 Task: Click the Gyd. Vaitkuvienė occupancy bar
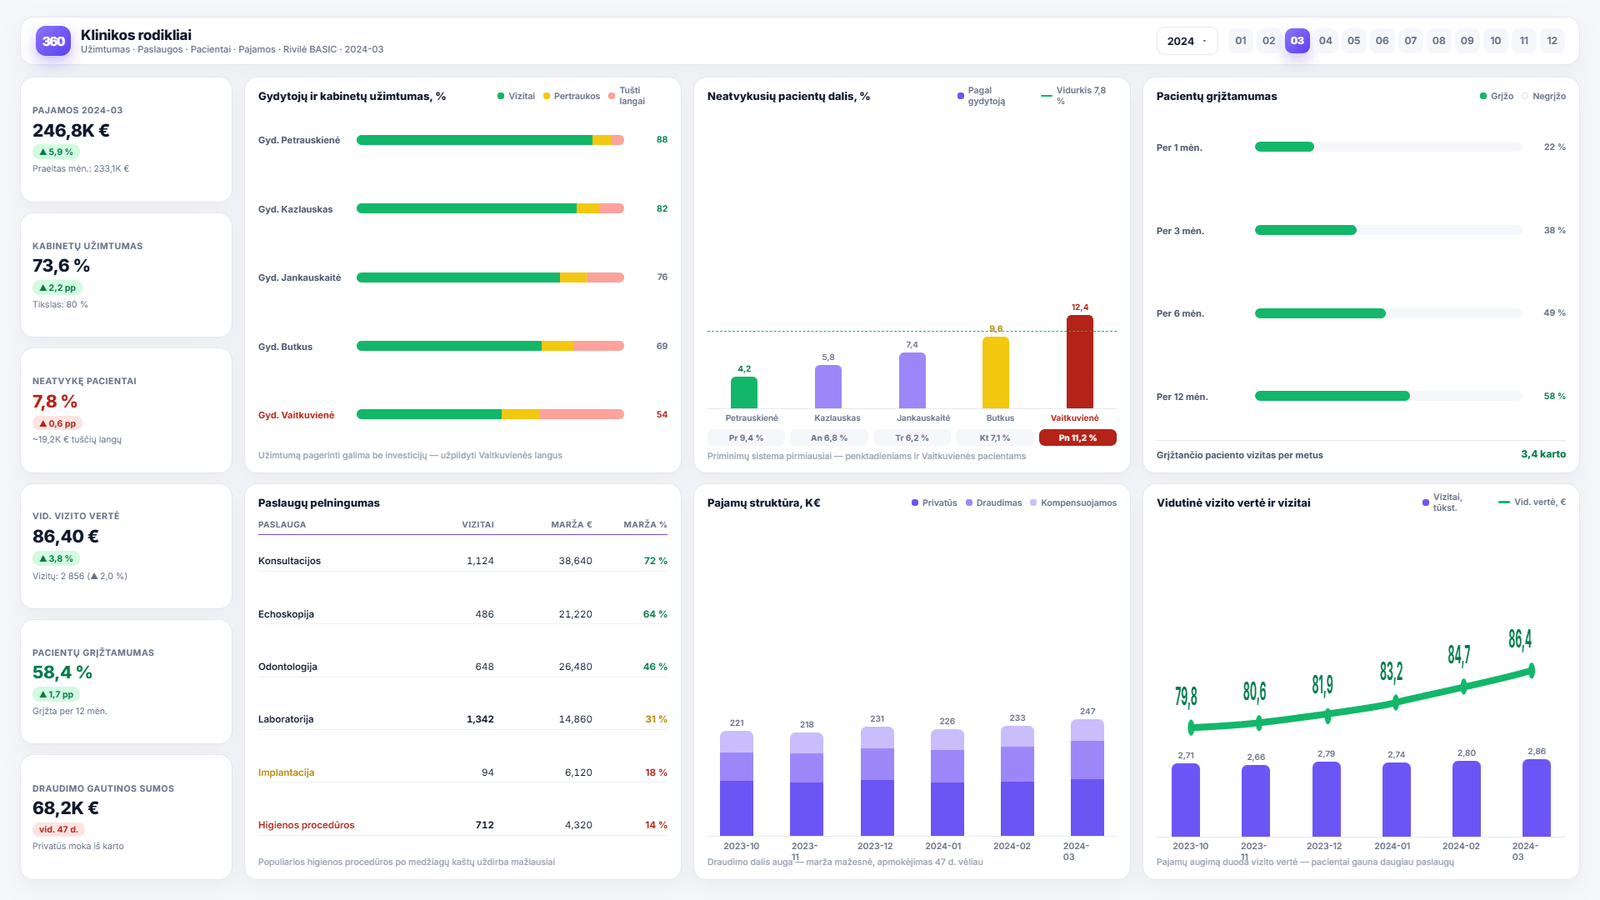(x=490, y=414)
